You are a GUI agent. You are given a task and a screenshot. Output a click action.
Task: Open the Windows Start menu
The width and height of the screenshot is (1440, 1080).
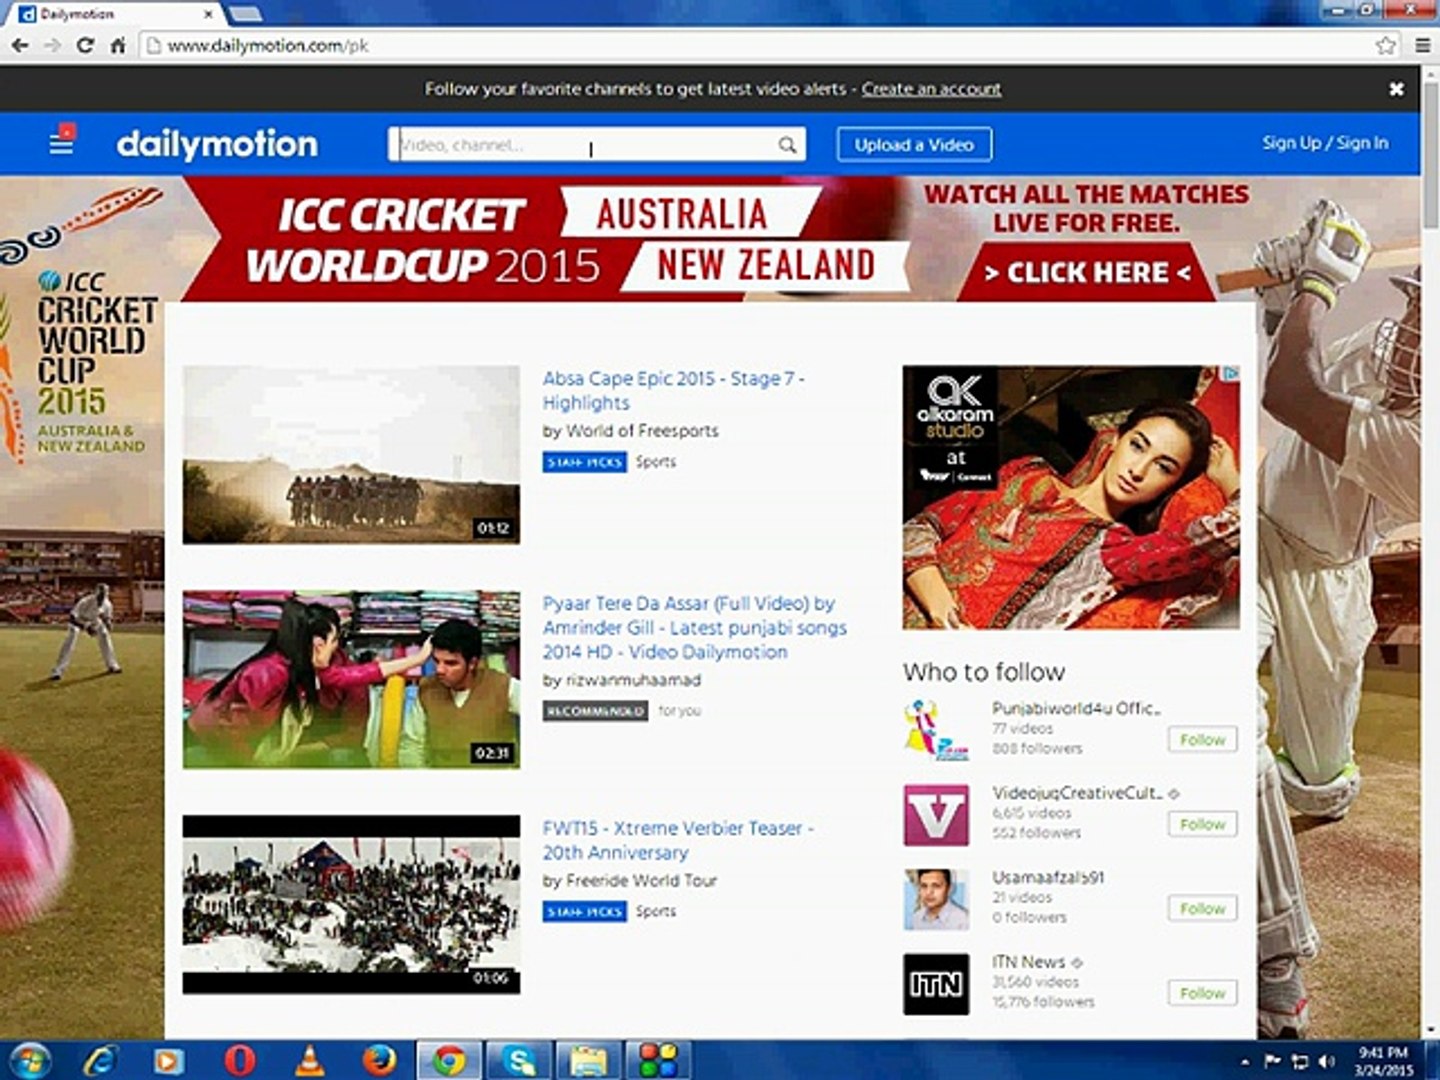29,1060
